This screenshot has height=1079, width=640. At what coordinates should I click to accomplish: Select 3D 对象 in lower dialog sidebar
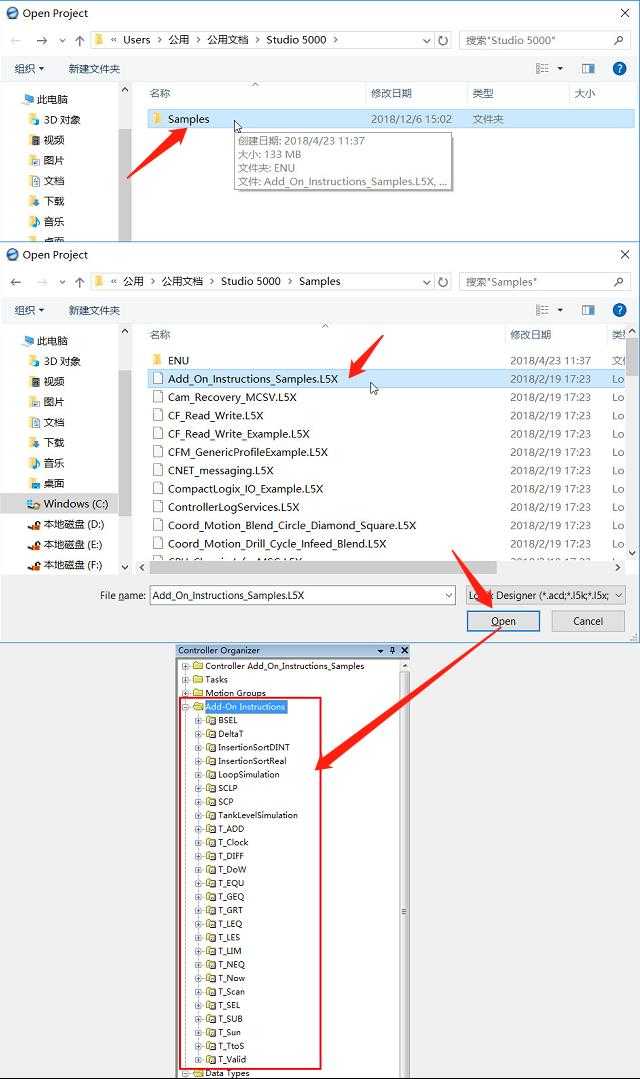click(55, 361)
